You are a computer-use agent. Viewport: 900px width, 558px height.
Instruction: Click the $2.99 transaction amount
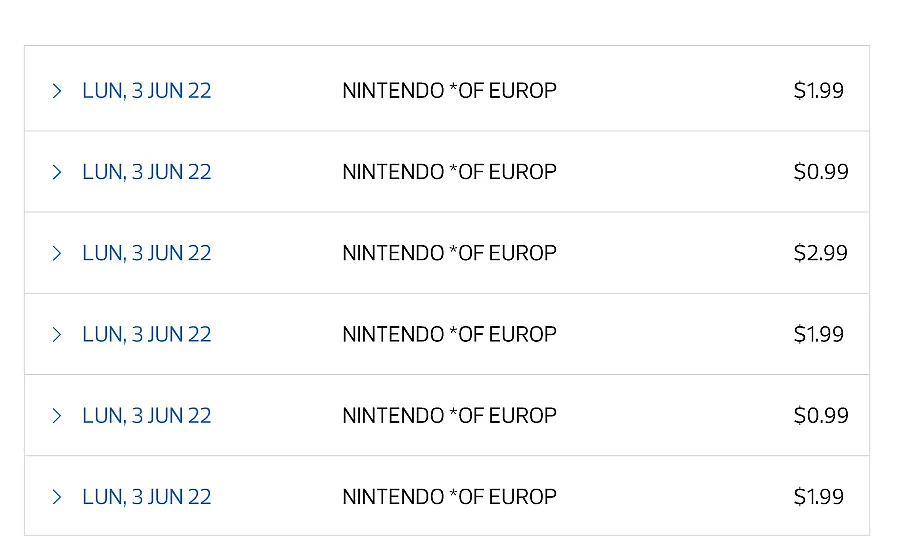coord(820,253)
